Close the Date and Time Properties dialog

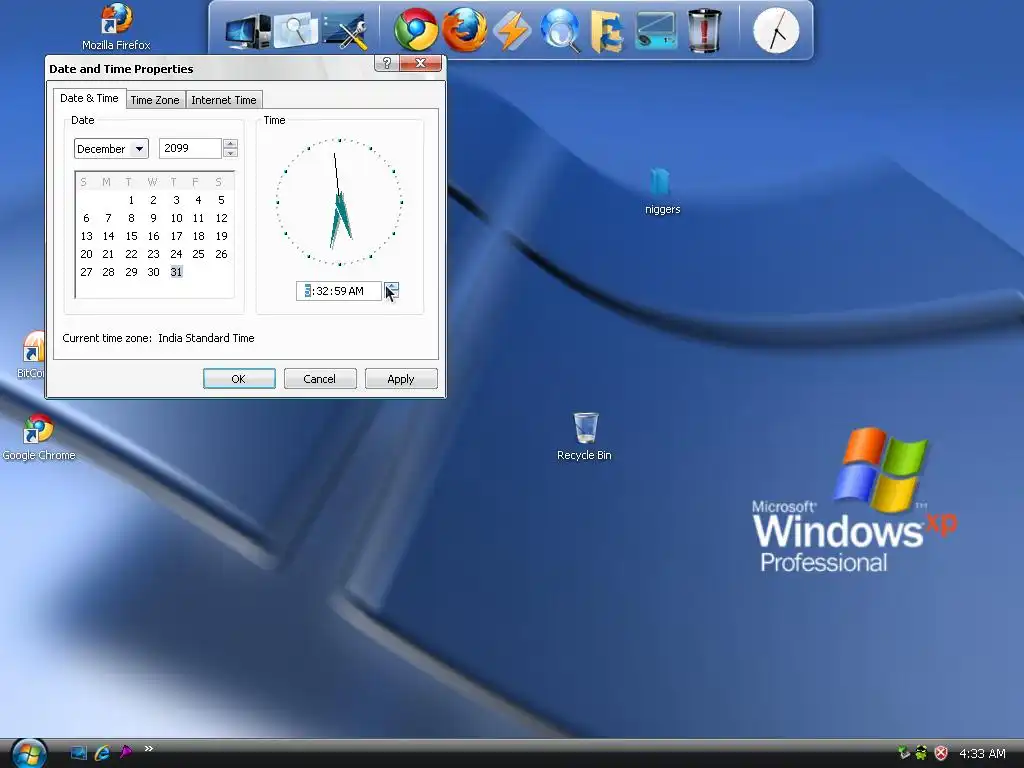421,63
